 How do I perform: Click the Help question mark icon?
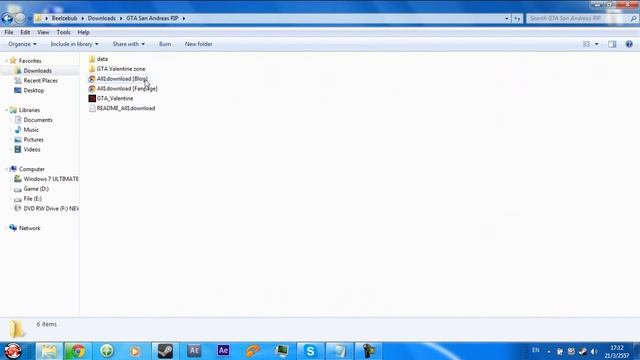(629, 44)
